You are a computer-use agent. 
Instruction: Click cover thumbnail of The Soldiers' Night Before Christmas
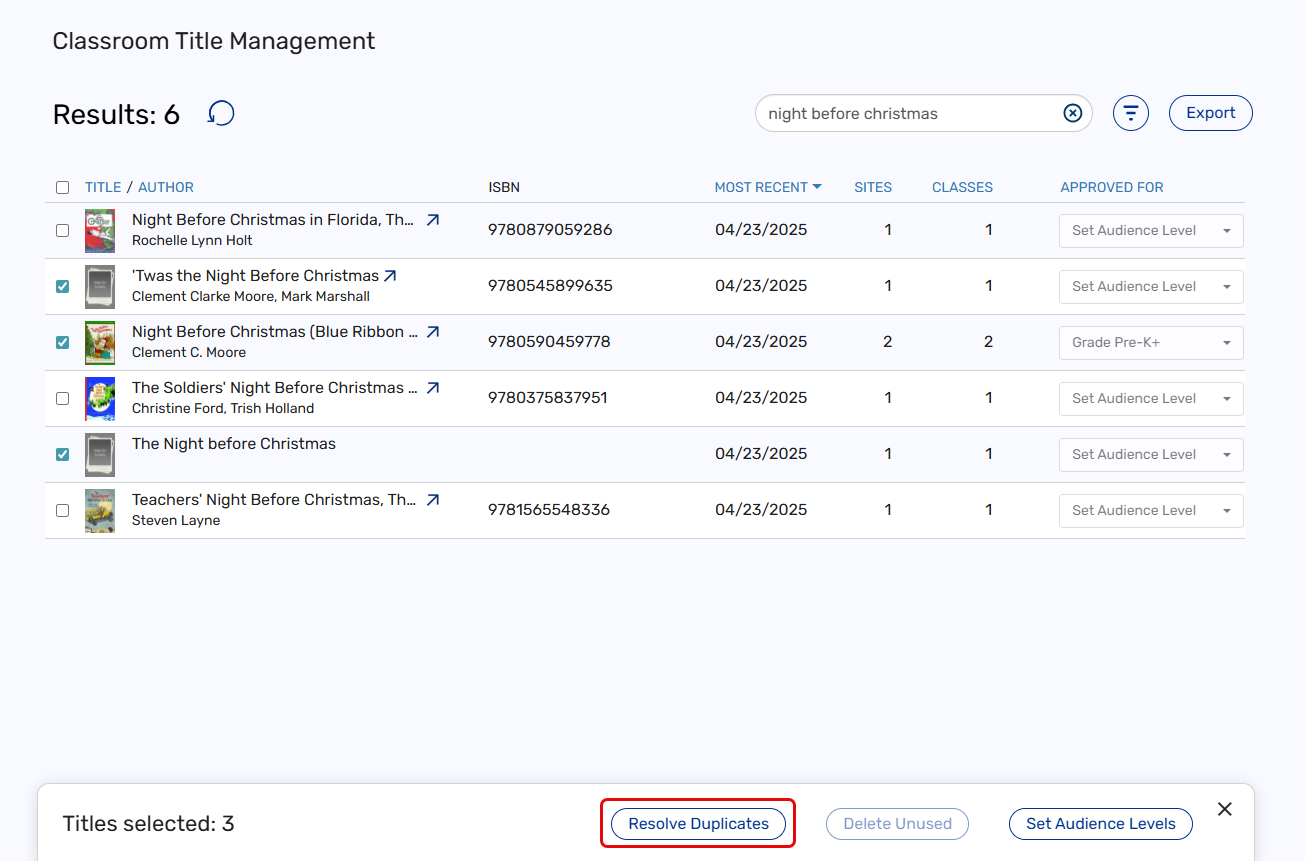click(100, 398)
